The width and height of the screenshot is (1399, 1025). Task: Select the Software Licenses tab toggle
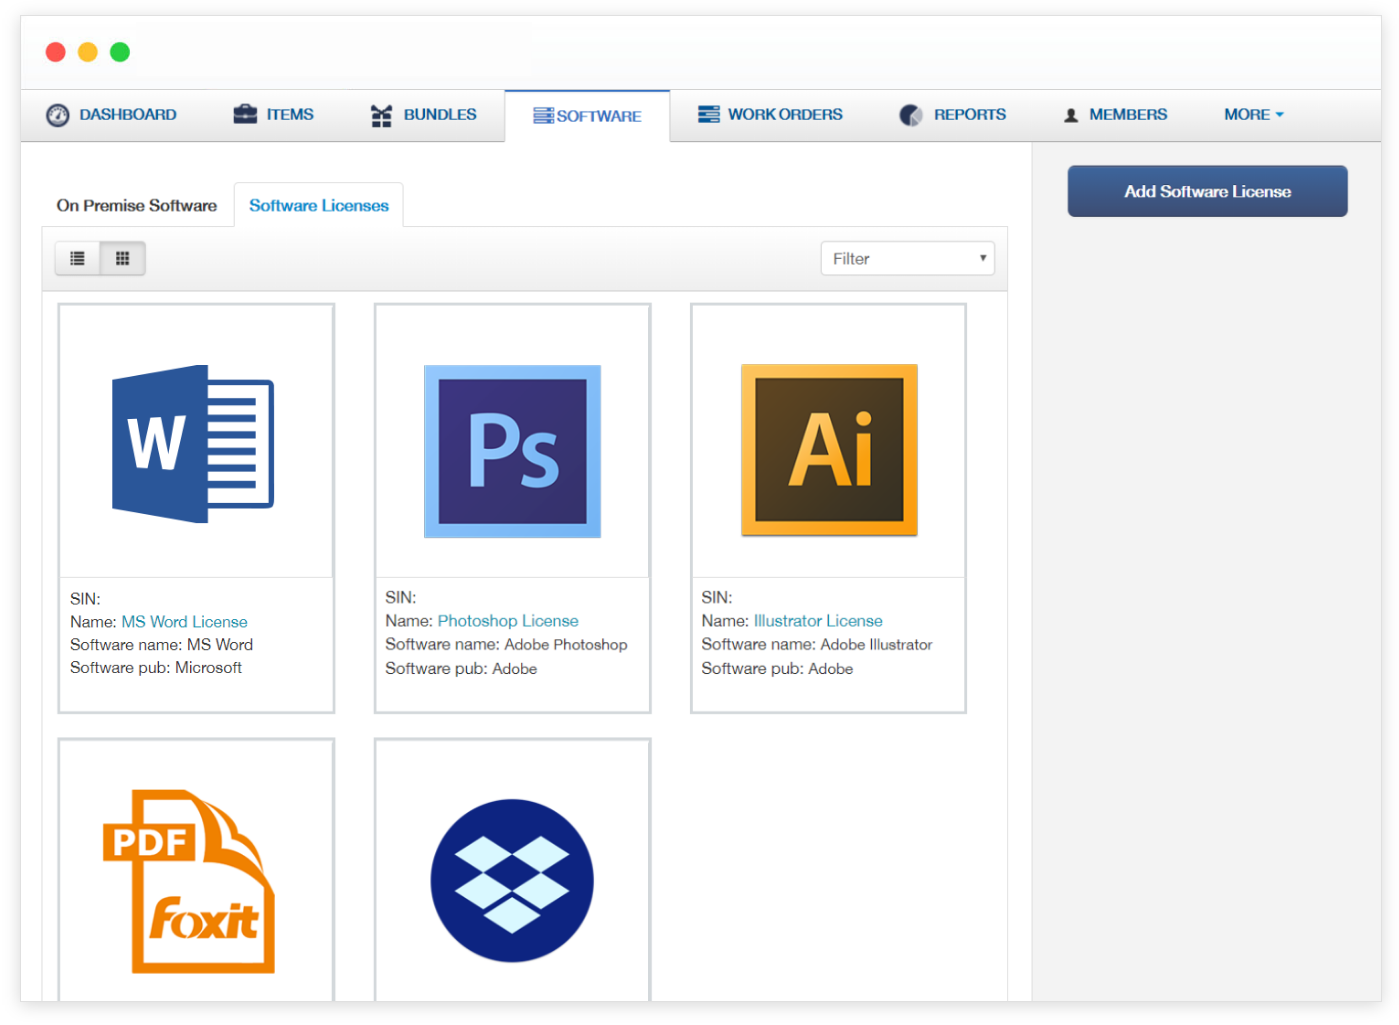319,205
